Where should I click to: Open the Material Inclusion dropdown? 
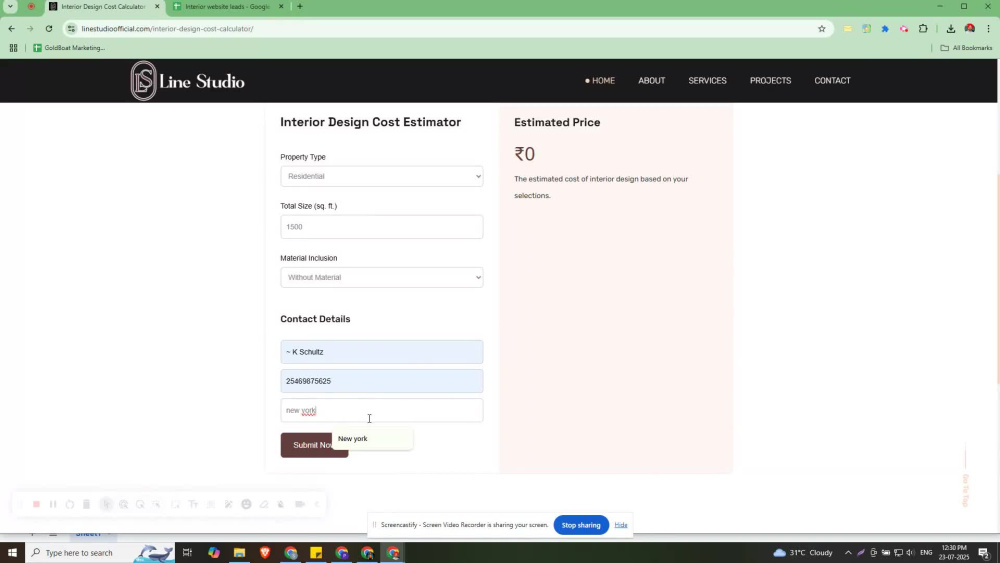381,277
